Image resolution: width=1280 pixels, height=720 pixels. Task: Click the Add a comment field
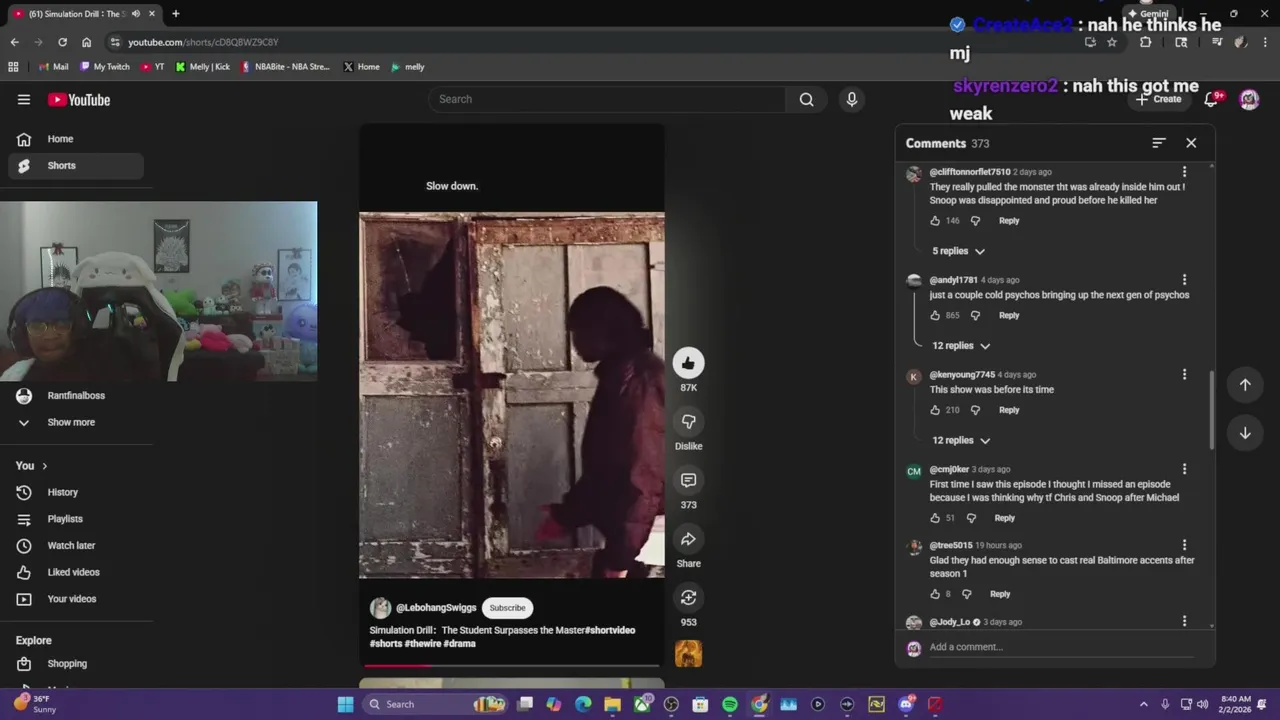[x=1060, y=647]
